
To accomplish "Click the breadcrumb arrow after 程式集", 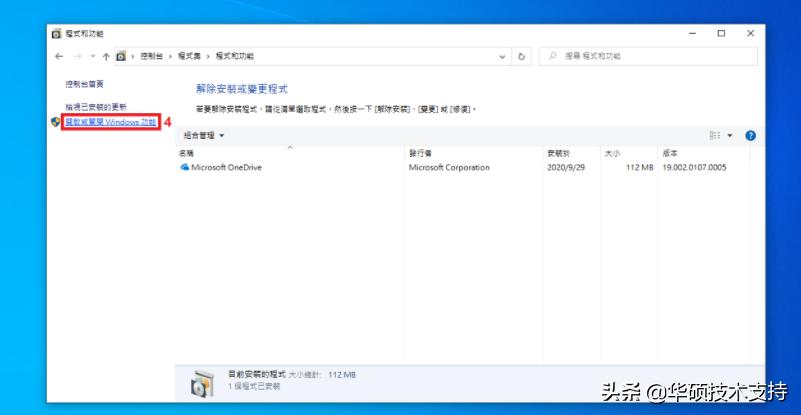I will click(208, 57).
